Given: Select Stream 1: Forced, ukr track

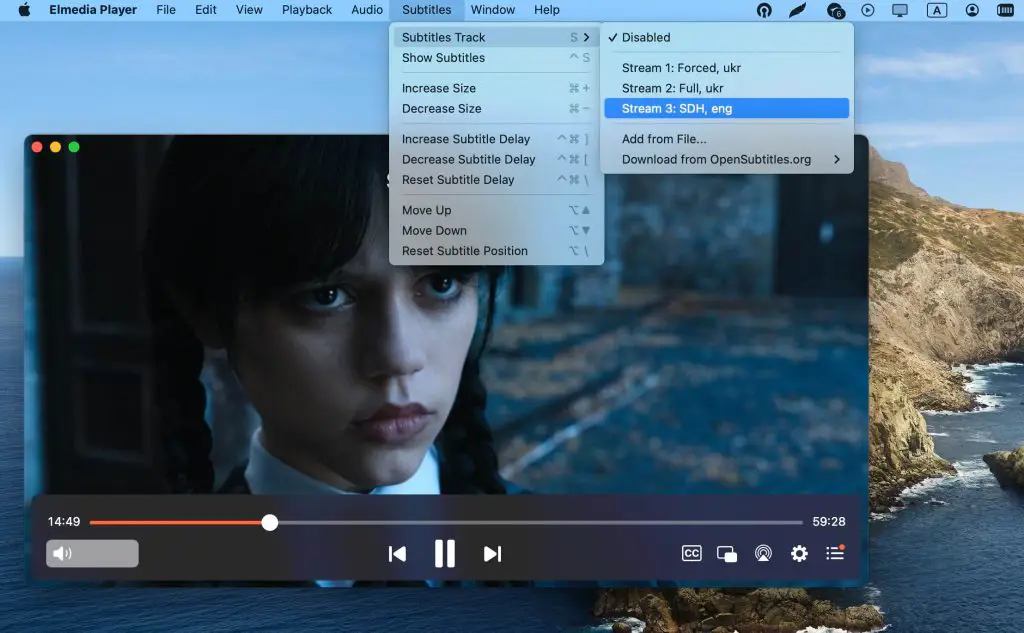Looking at the screenshot, I should 727,68.
